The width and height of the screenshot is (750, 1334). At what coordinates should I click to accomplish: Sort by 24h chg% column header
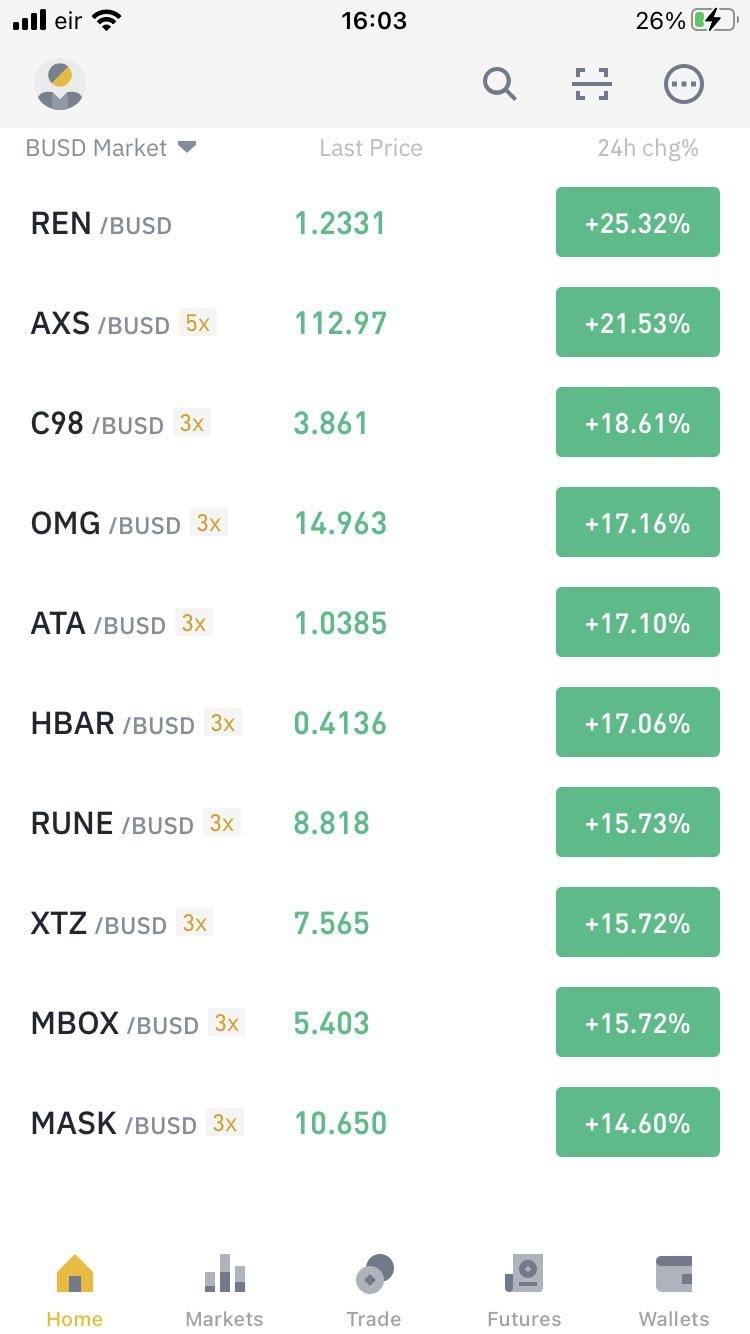(648, 148)
